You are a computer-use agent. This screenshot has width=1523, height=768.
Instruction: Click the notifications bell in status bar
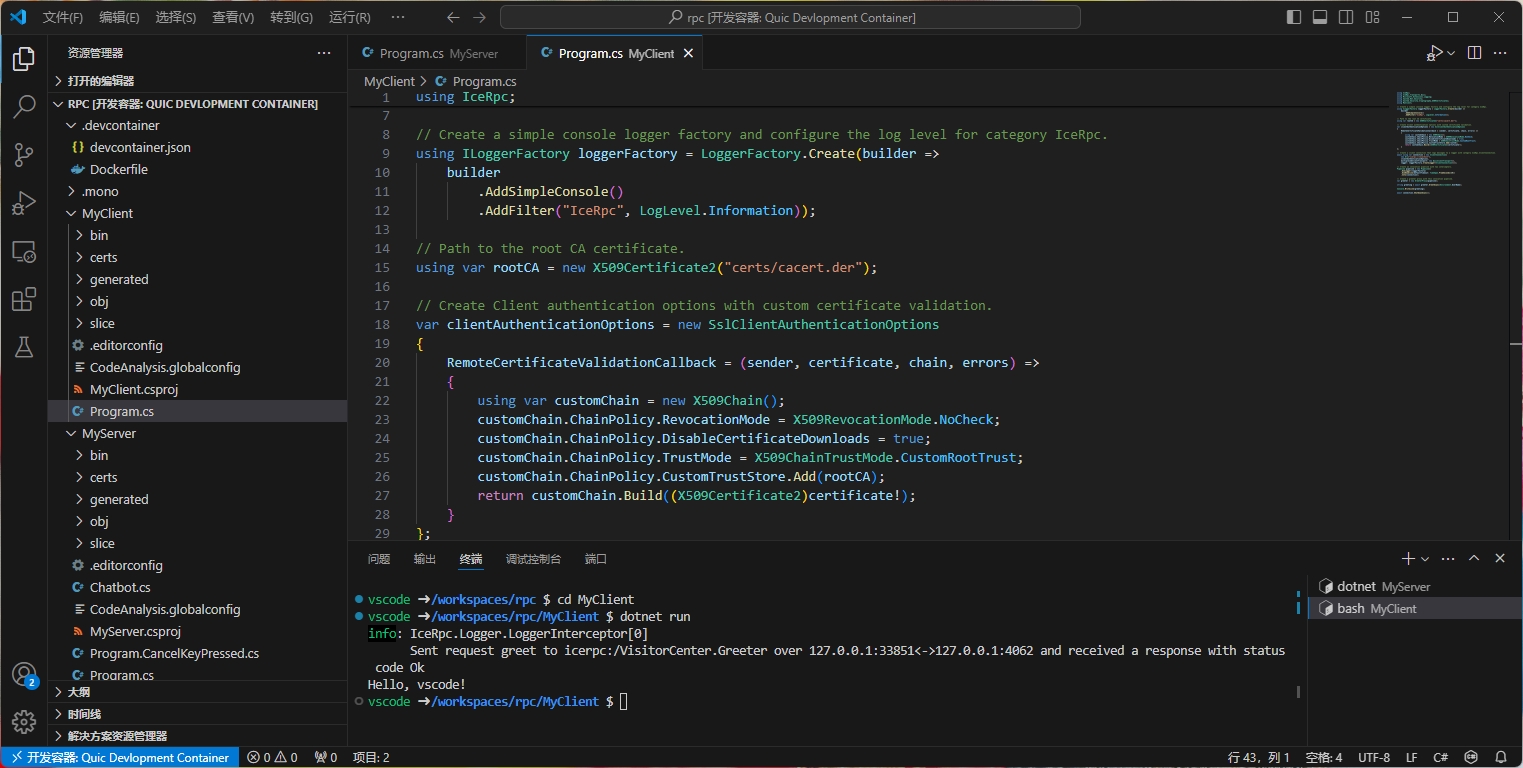(x=1501, y=757)
